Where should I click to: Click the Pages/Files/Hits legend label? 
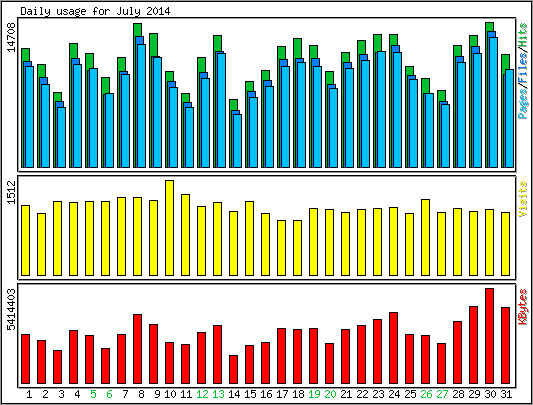(523, 71)
